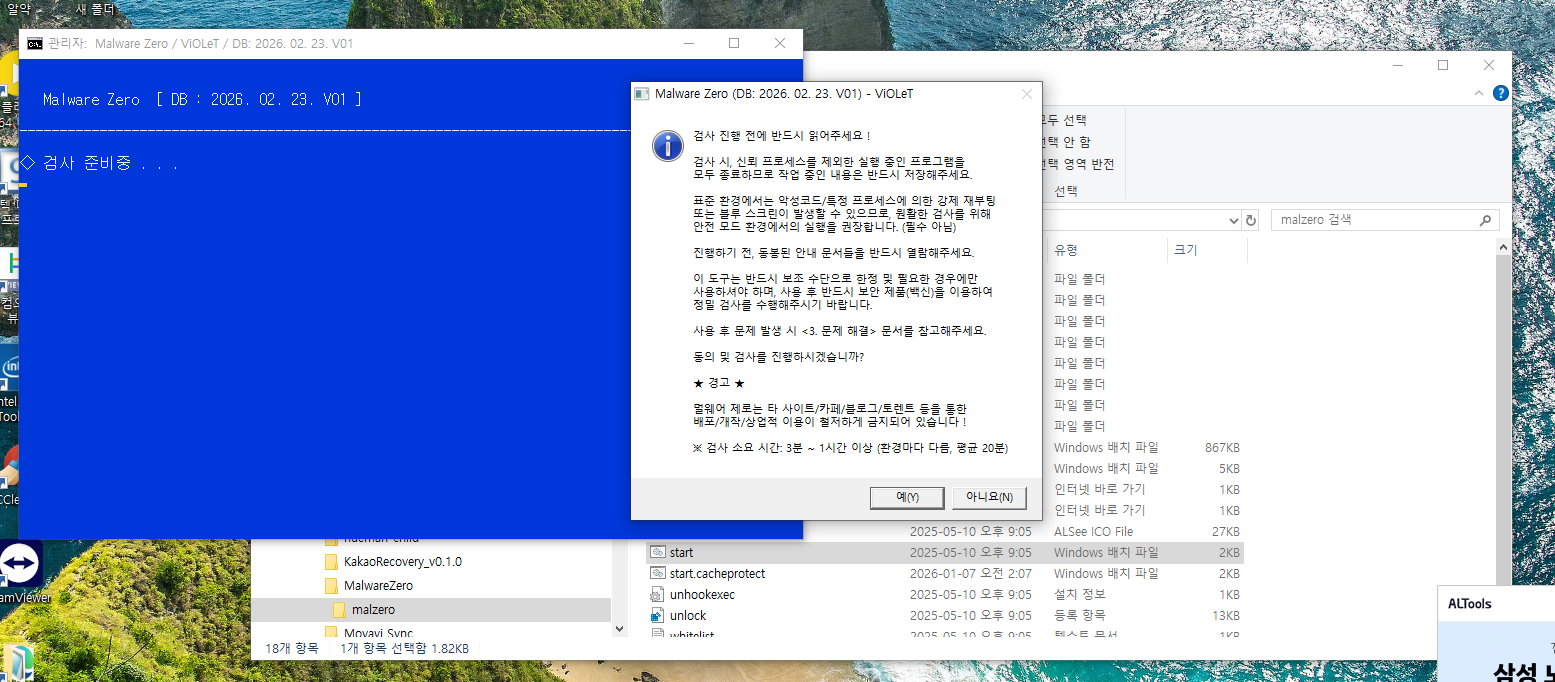1555x682 pixels.
Task: Click 선택 안 함 in the ribbon
Action: point(1065,142)
